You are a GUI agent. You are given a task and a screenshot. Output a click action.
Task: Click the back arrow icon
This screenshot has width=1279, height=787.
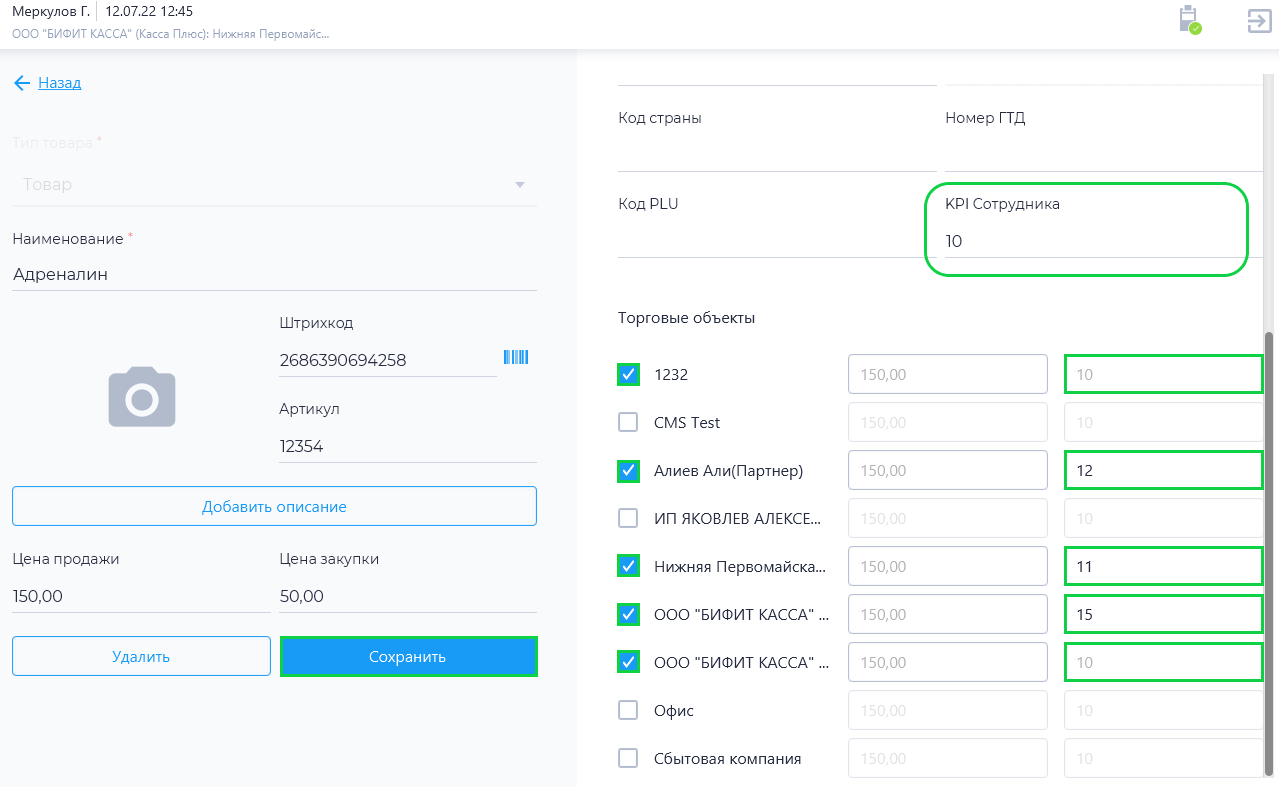coord(22,83)
